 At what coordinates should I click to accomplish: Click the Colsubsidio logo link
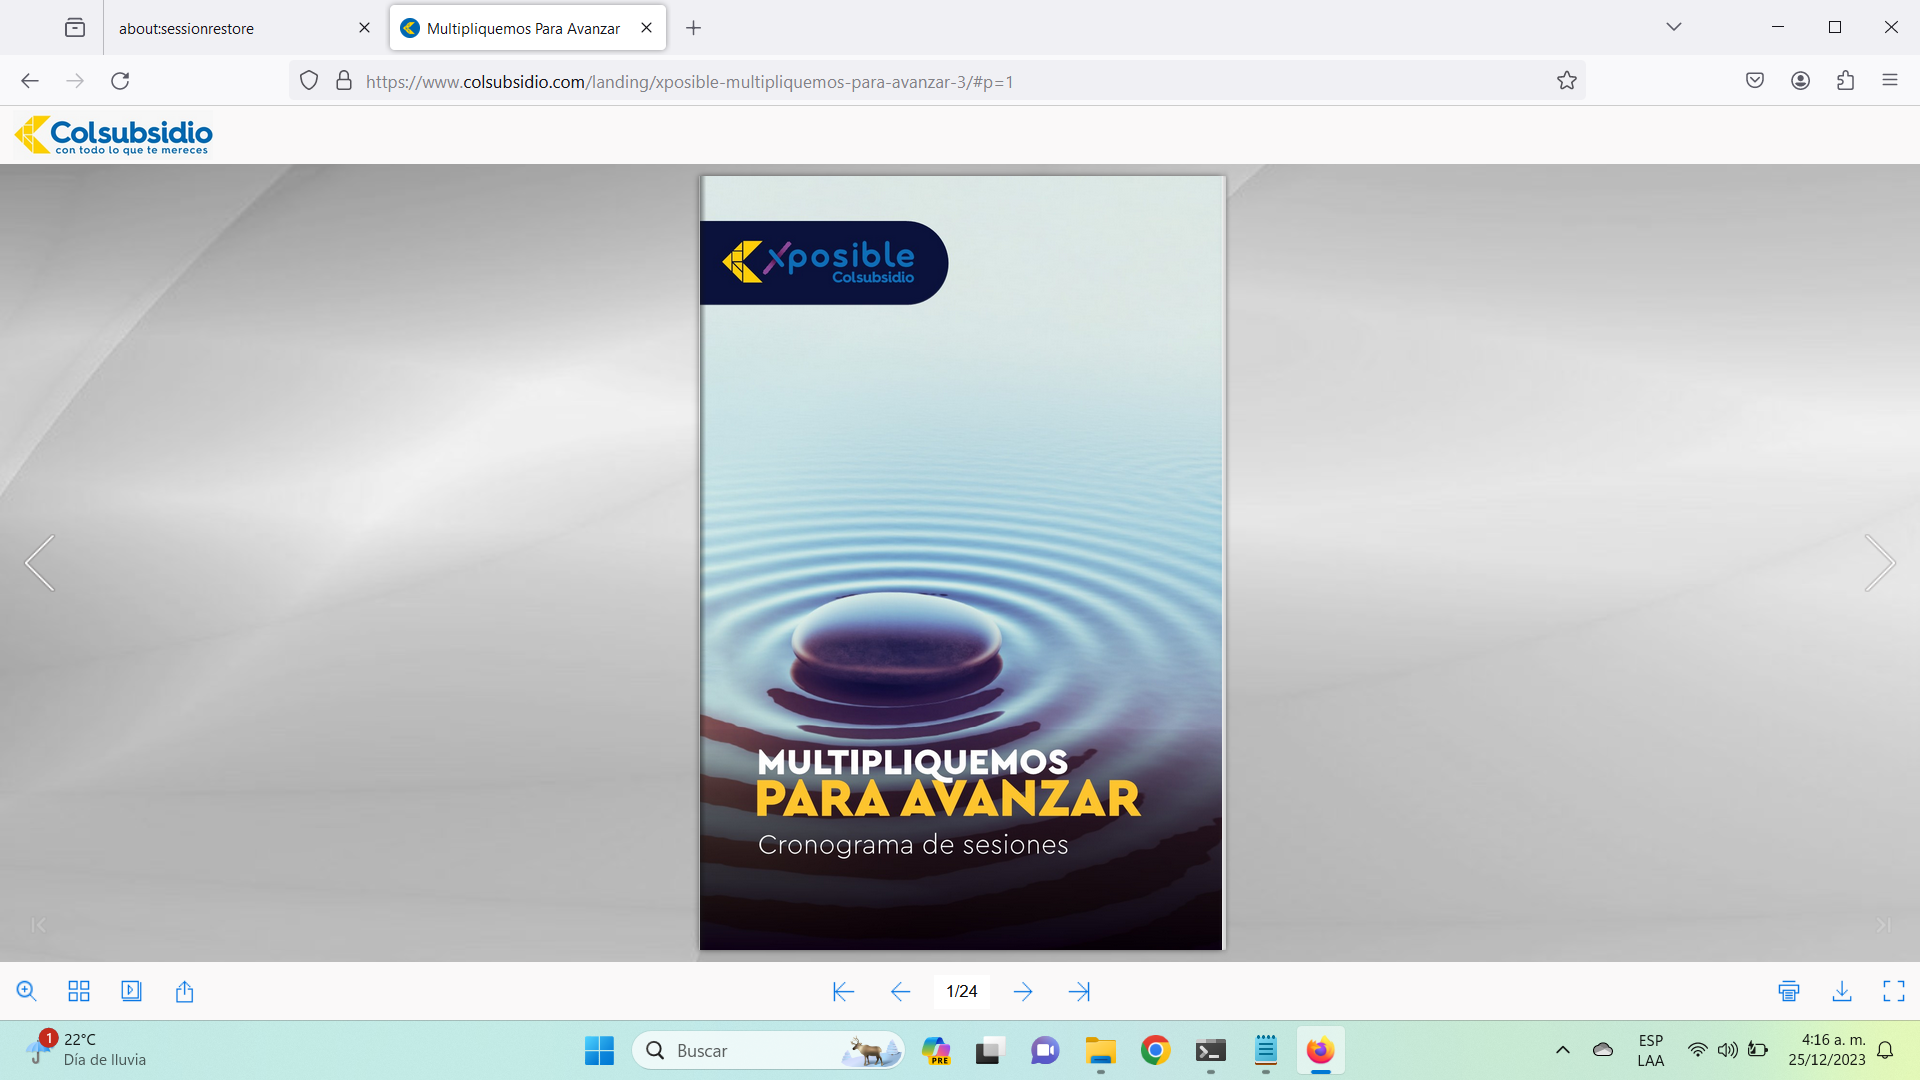point(113,134)
